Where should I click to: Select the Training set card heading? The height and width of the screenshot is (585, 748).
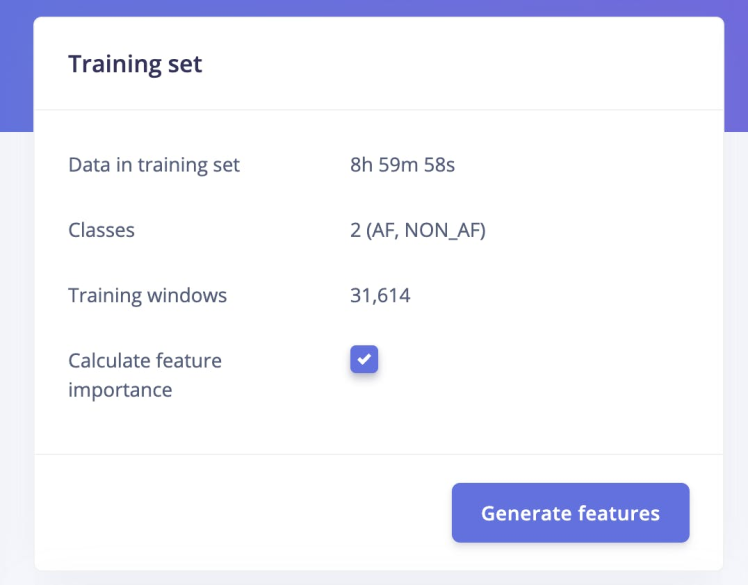click(x=135, y=65)
